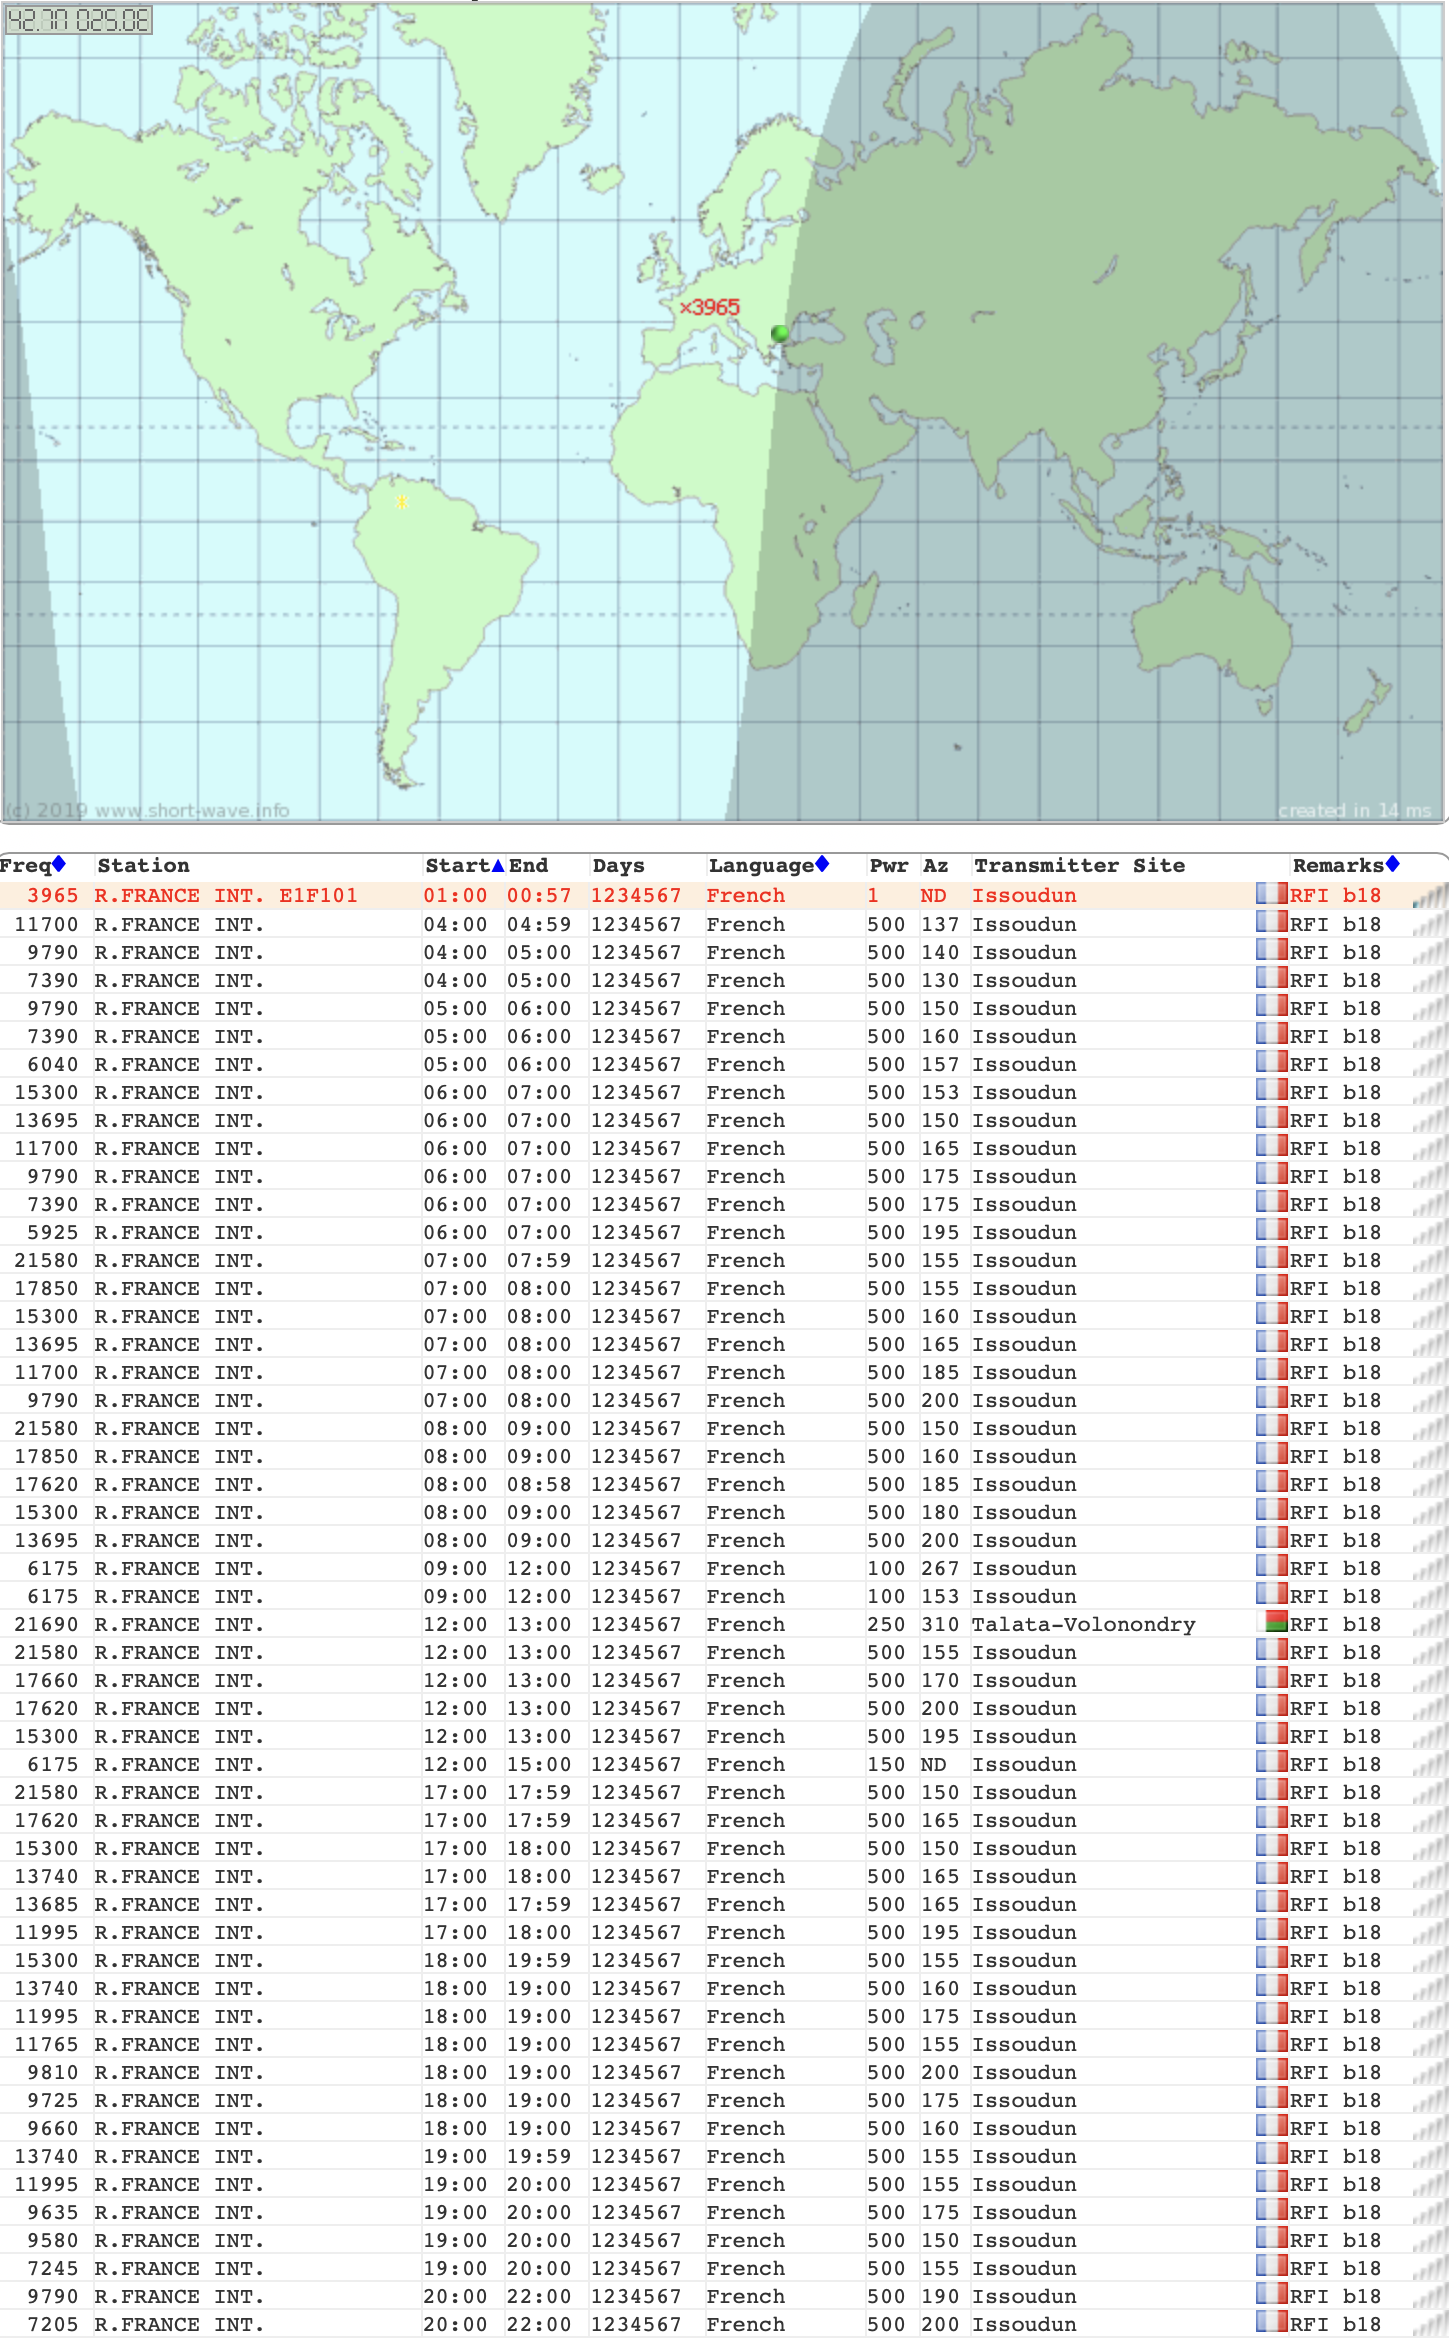Screen dimensions: 1449x2339
Task: Sort by the Freq column diamond icon
Action: (59, 864)
